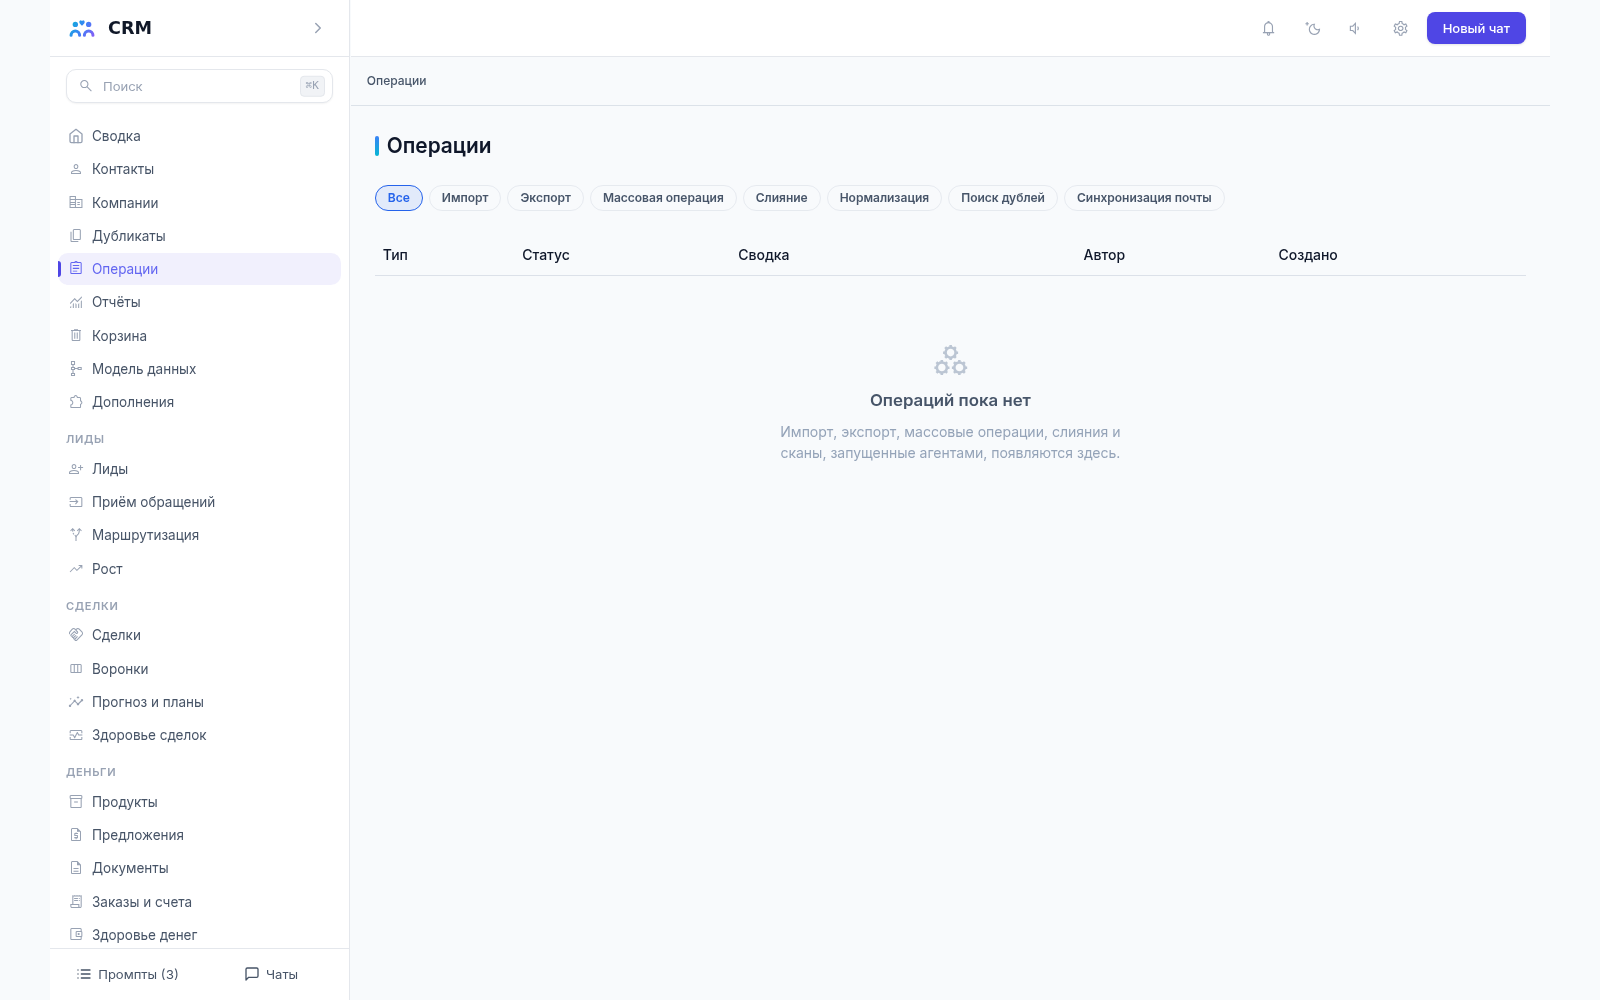The image size is (1600, 1000).
Task: Click the Отчёты chart icon
Action: [x=76, y=302]
